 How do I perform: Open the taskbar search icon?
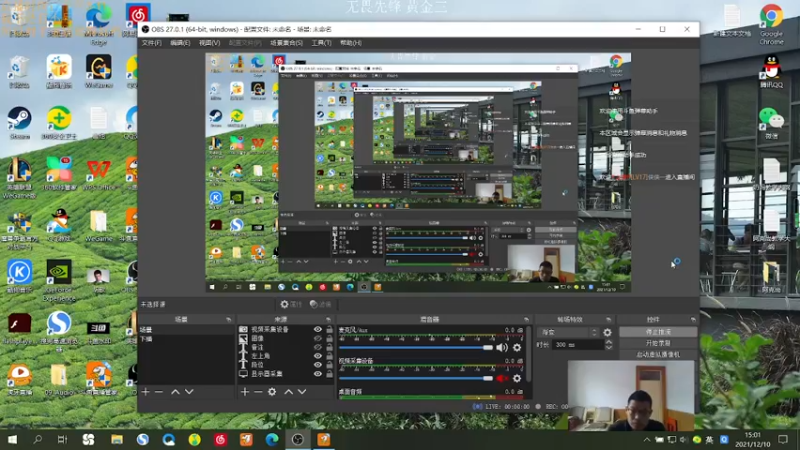(x=37, y=439)
